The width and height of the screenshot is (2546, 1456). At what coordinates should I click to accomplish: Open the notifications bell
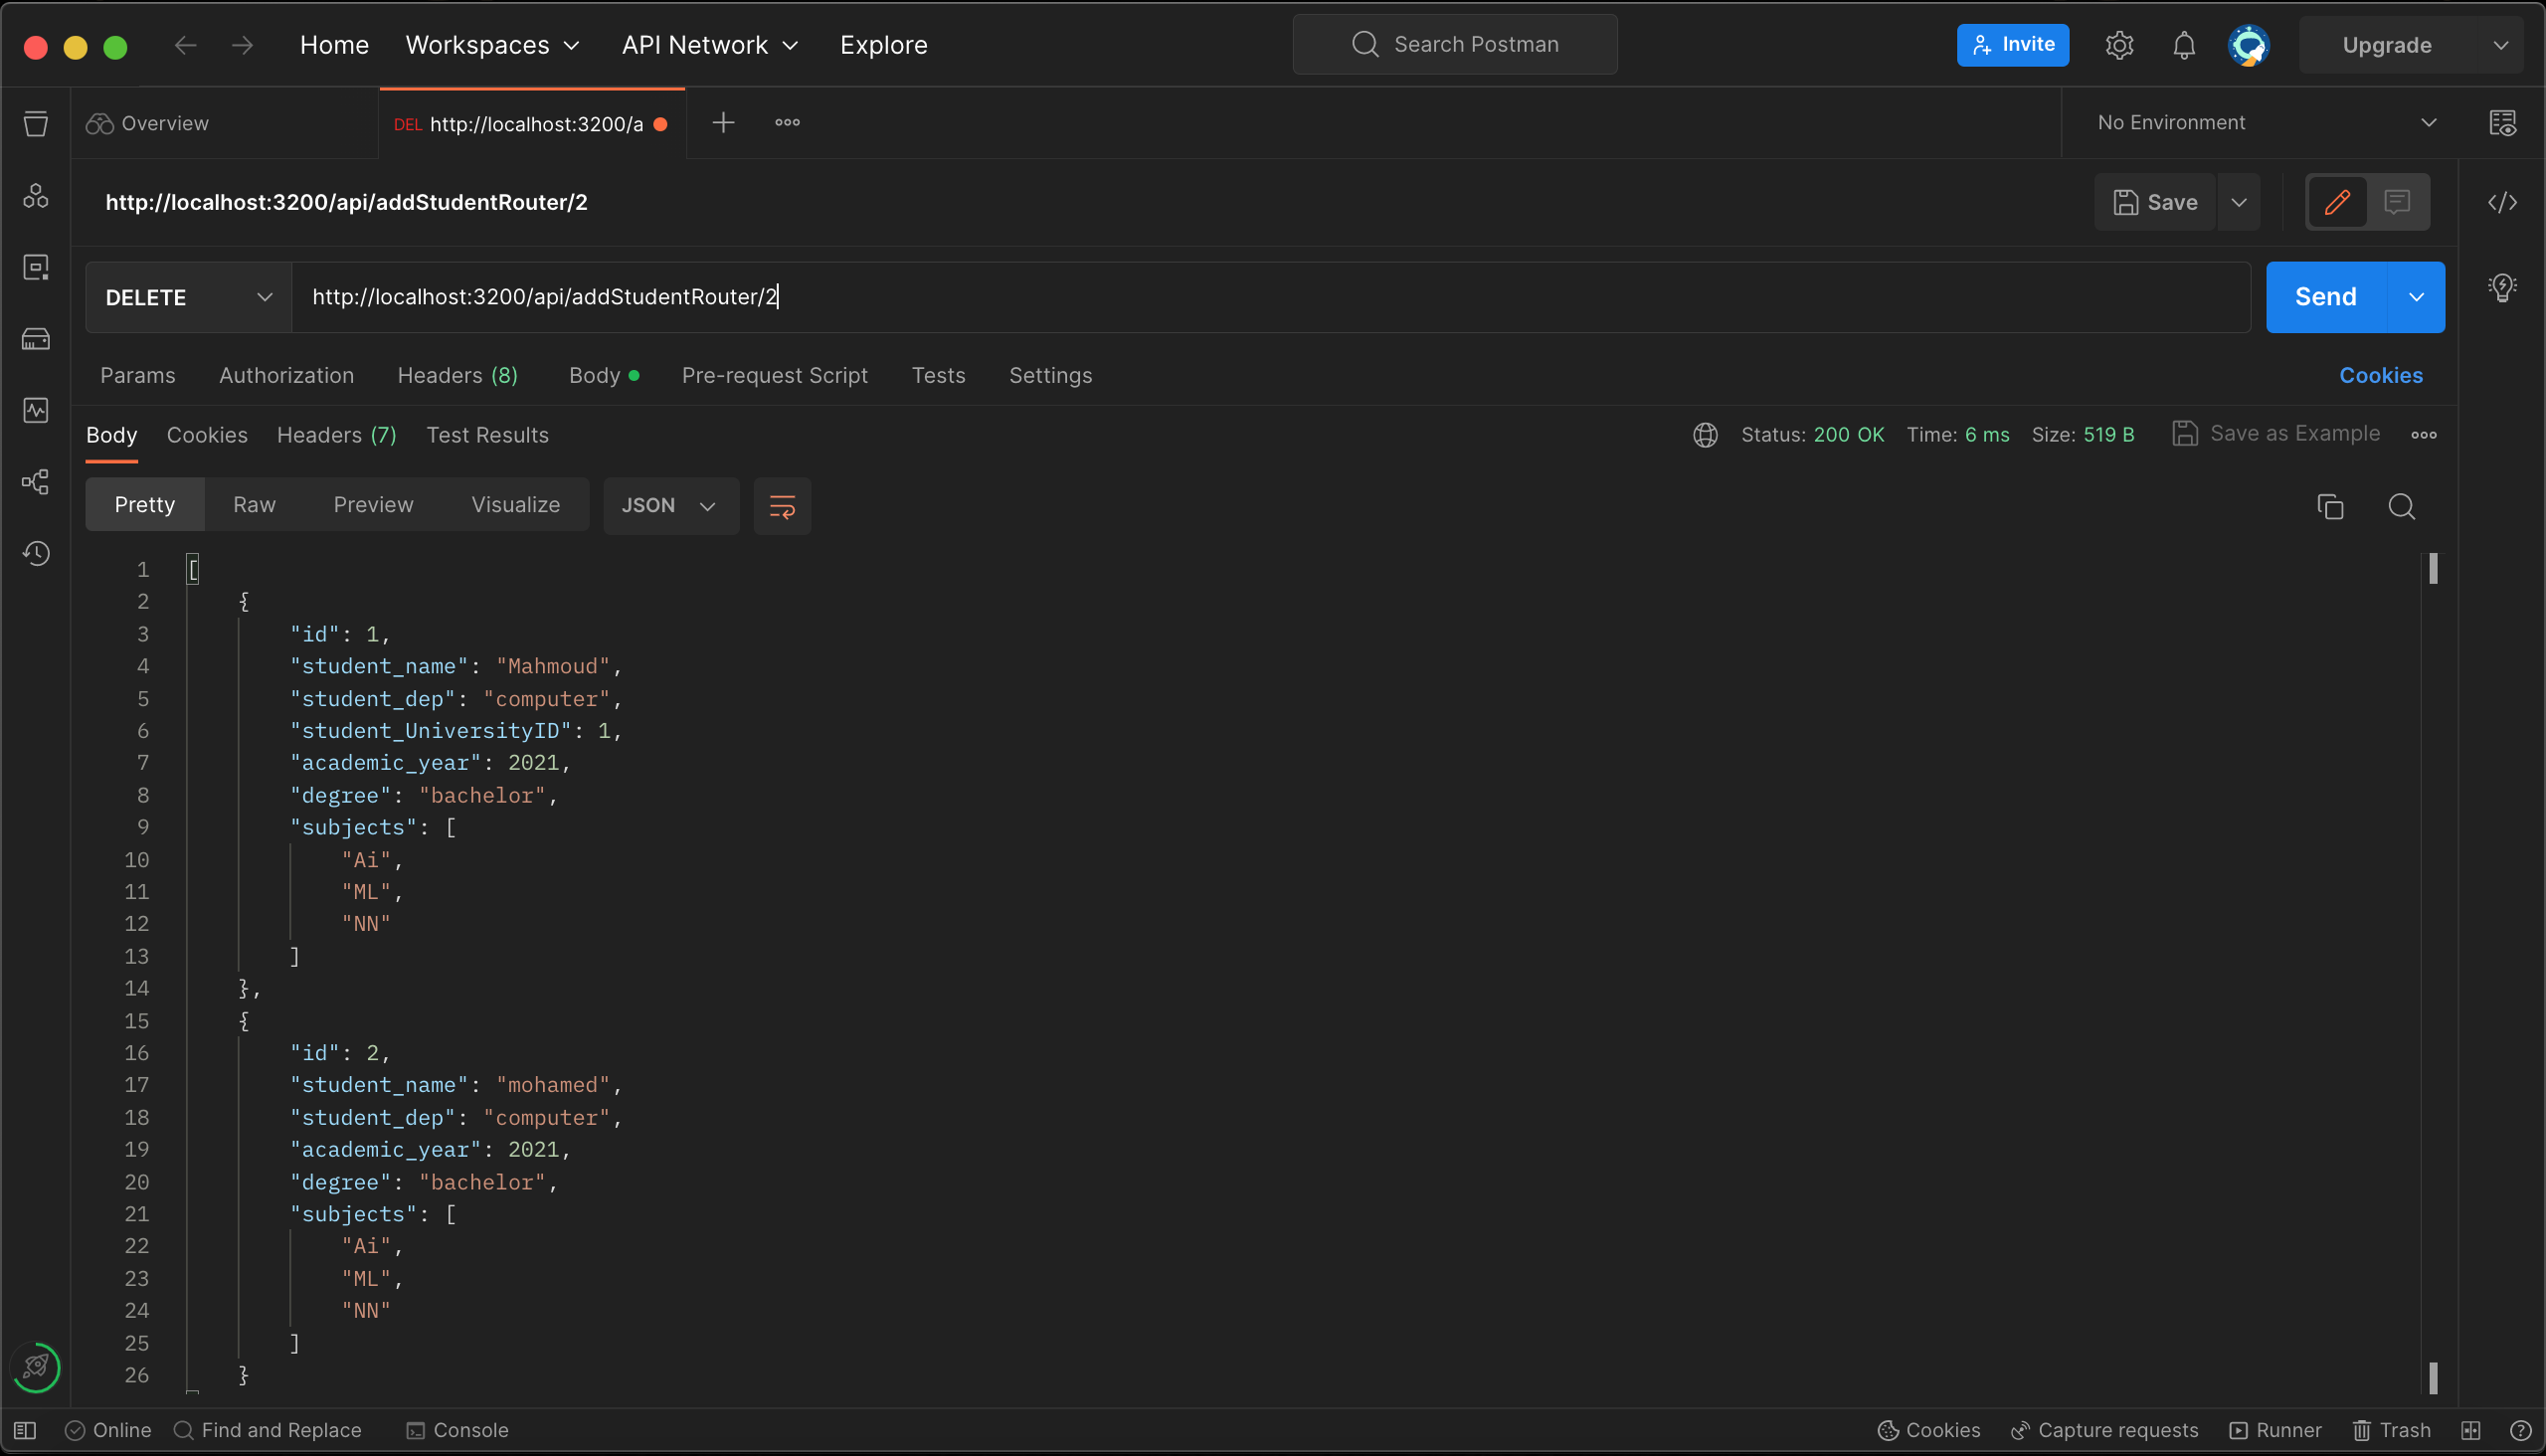tap(2184, 45)
